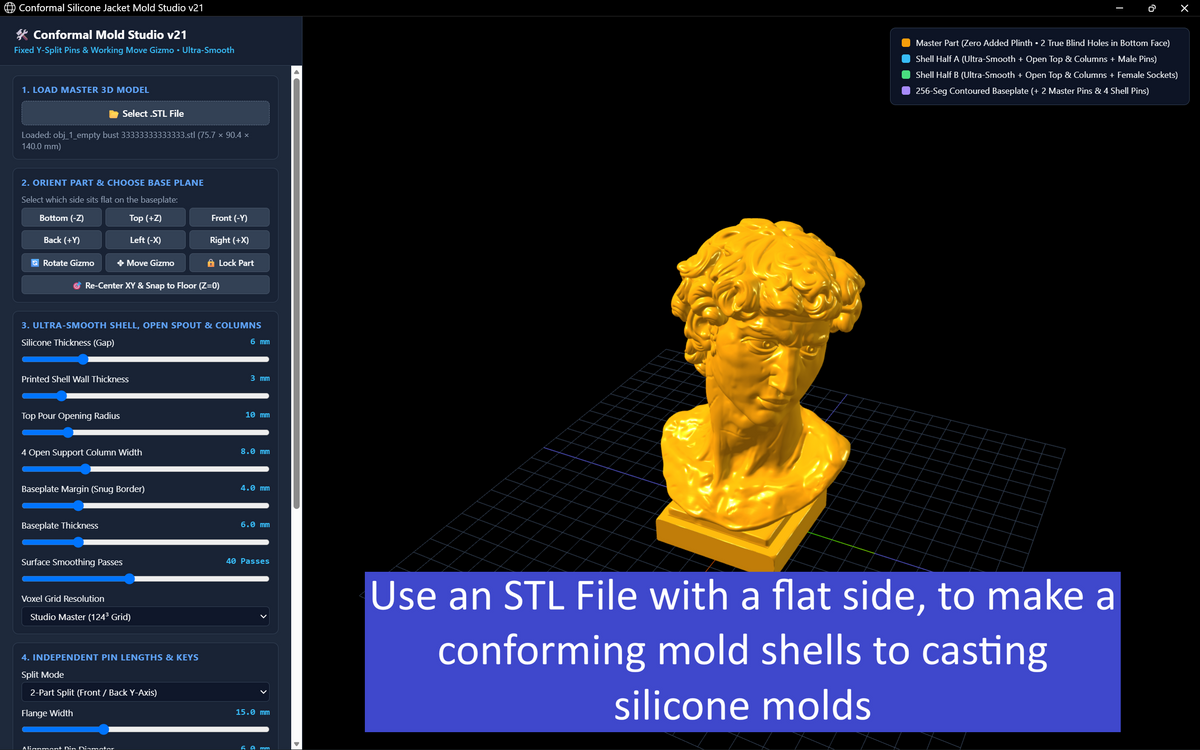Choose Left (-X) base plane

point(145,240)
